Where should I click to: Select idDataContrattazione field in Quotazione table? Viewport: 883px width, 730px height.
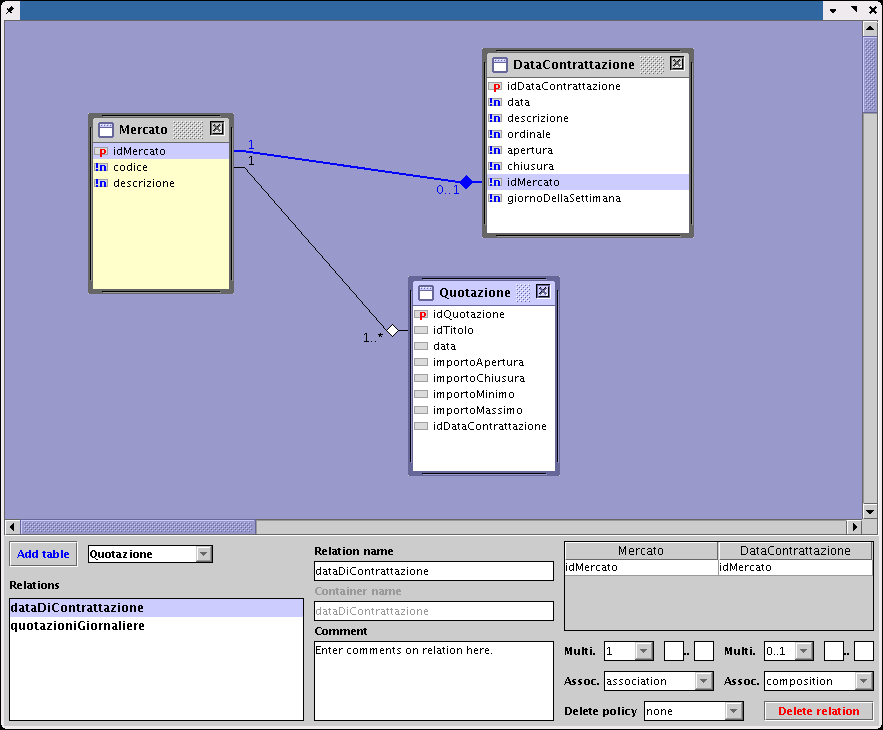coord(484,426)
